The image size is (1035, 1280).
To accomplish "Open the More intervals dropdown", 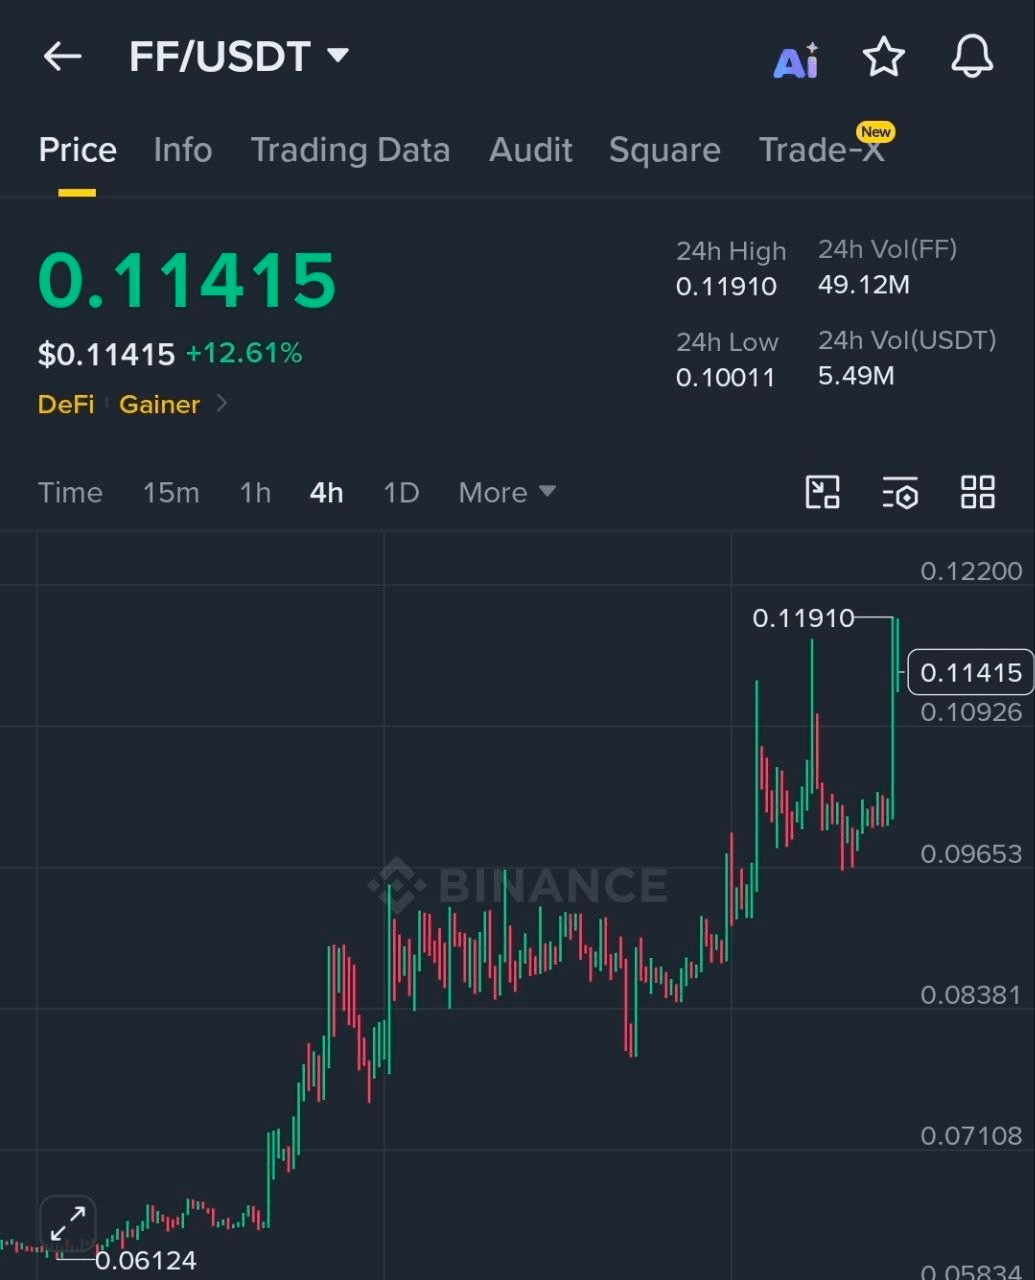I will [x=507, y=492].
